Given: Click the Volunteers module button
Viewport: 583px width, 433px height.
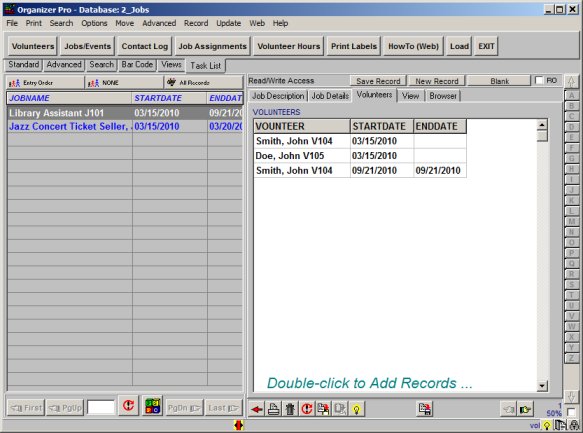Looking at the screenshot, I should pyautogui.click(x=33, y=46).
